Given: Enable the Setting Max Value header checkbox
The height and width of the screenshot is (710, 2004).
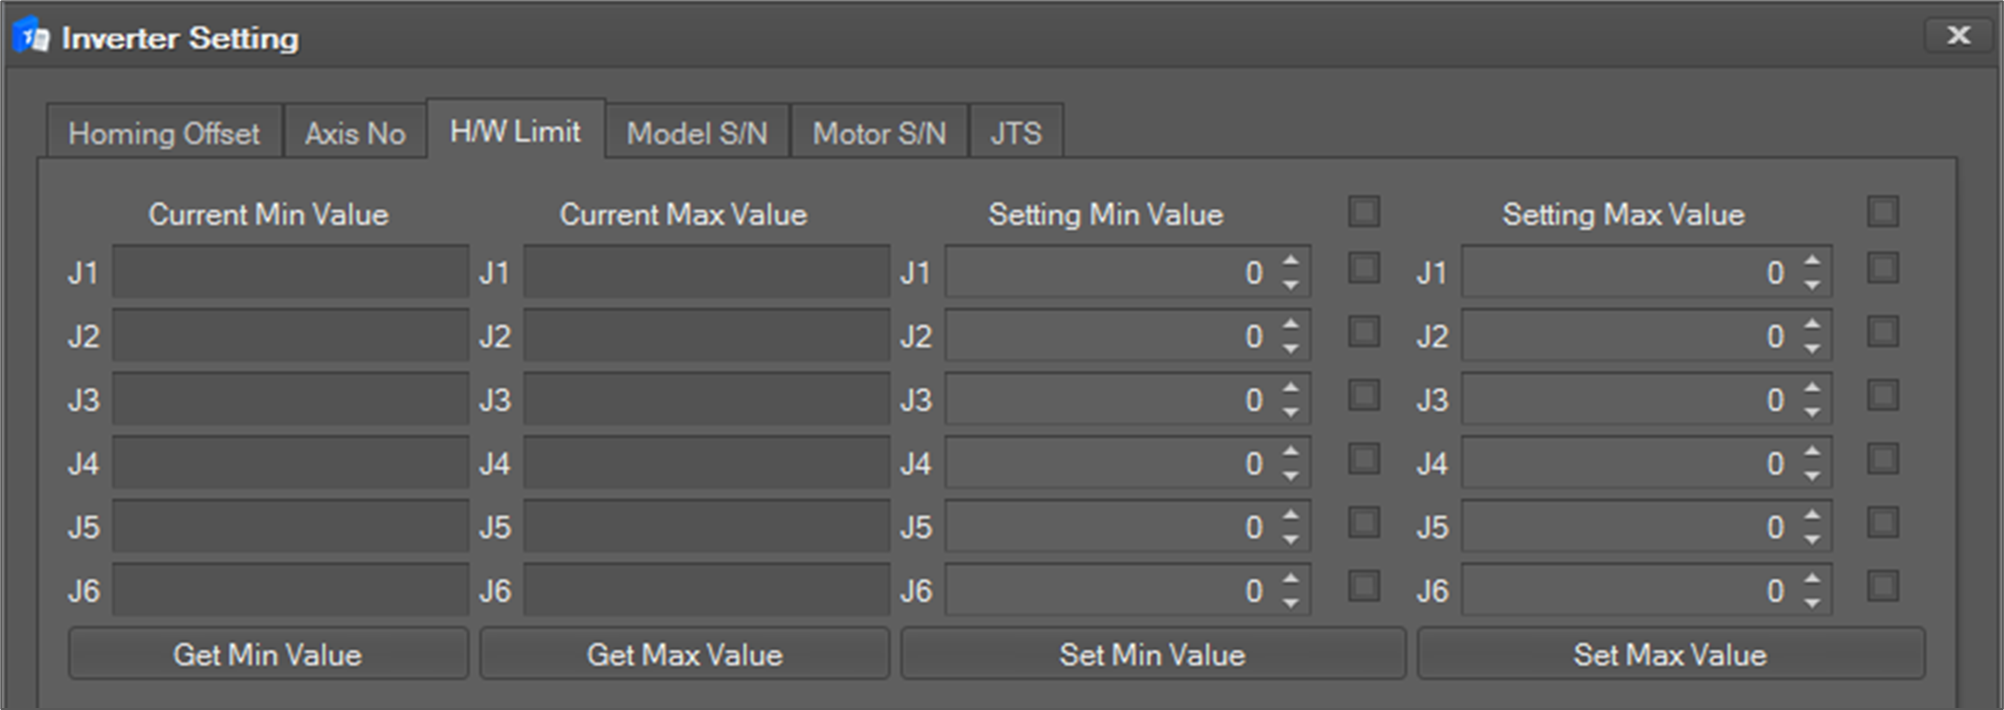Looking at the screenshot, I should pyautogui.click(x=1882, y=212).
